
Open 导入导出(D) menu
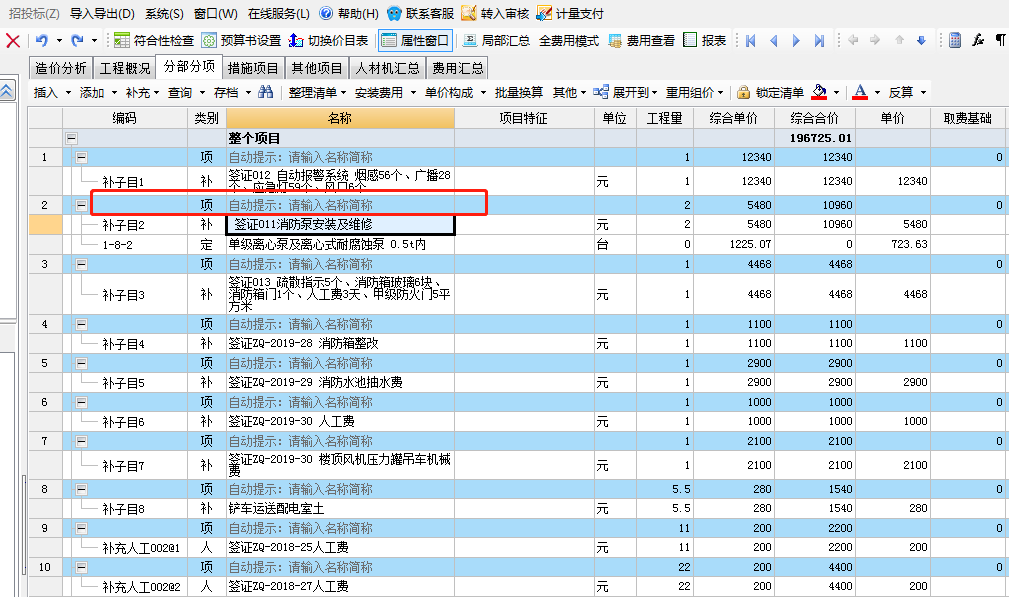click(x=102, y=14)
